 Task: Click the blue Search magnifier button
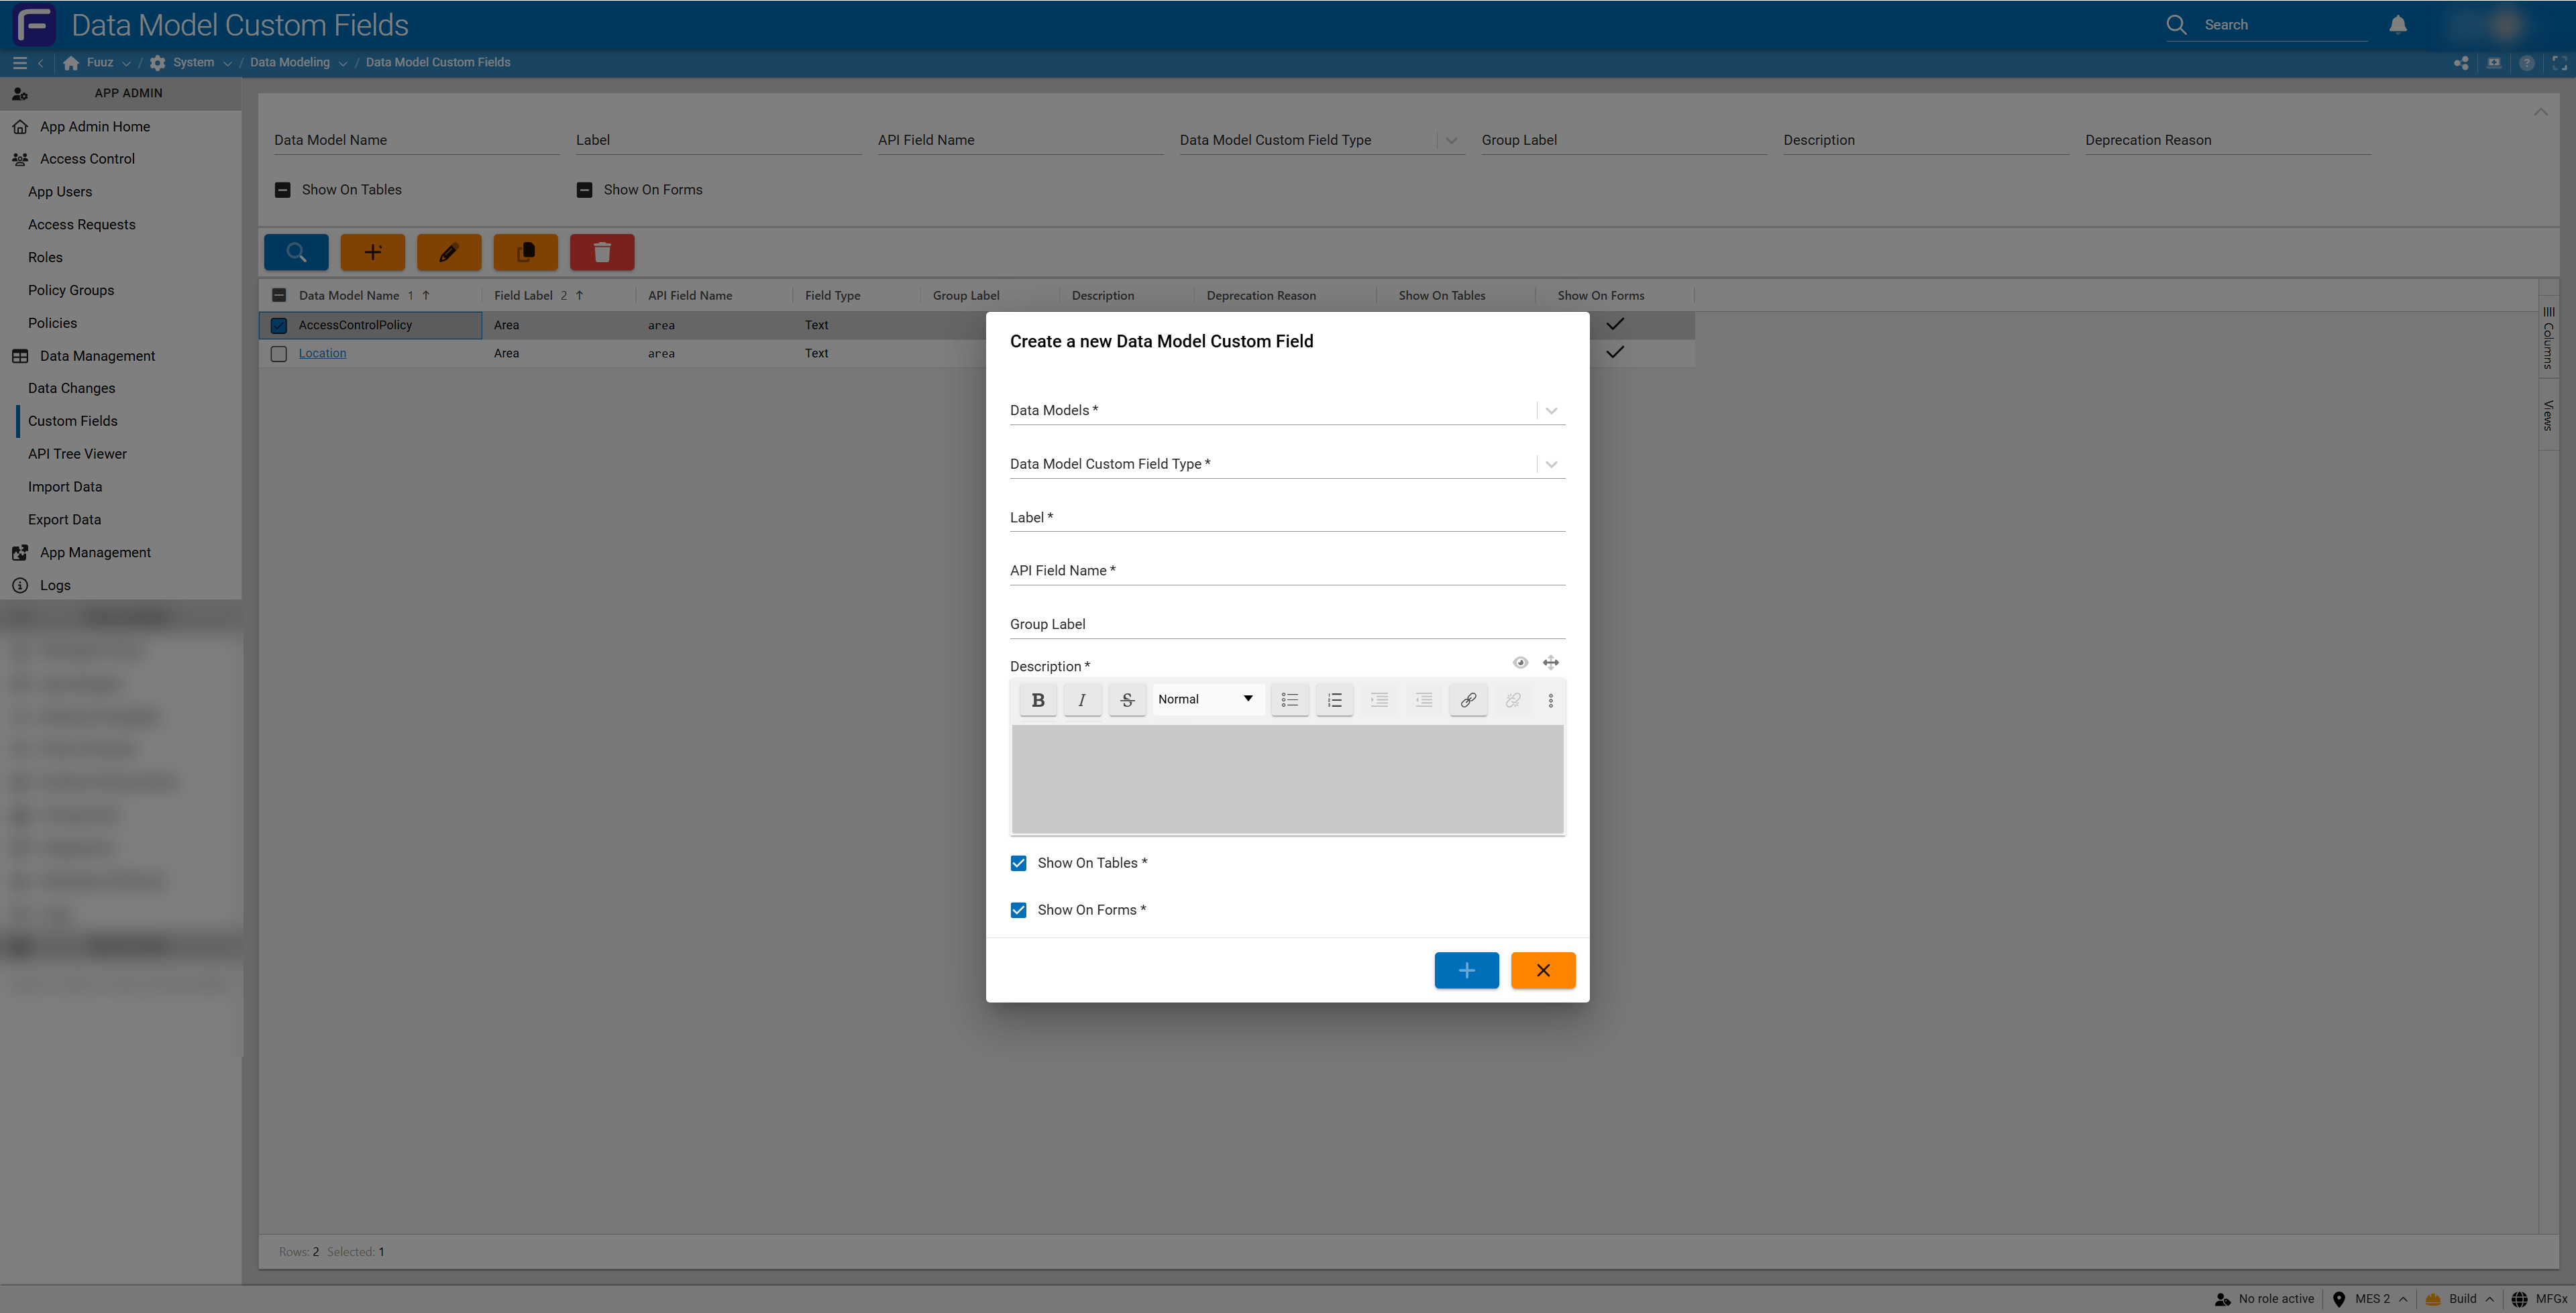point(295,252)
